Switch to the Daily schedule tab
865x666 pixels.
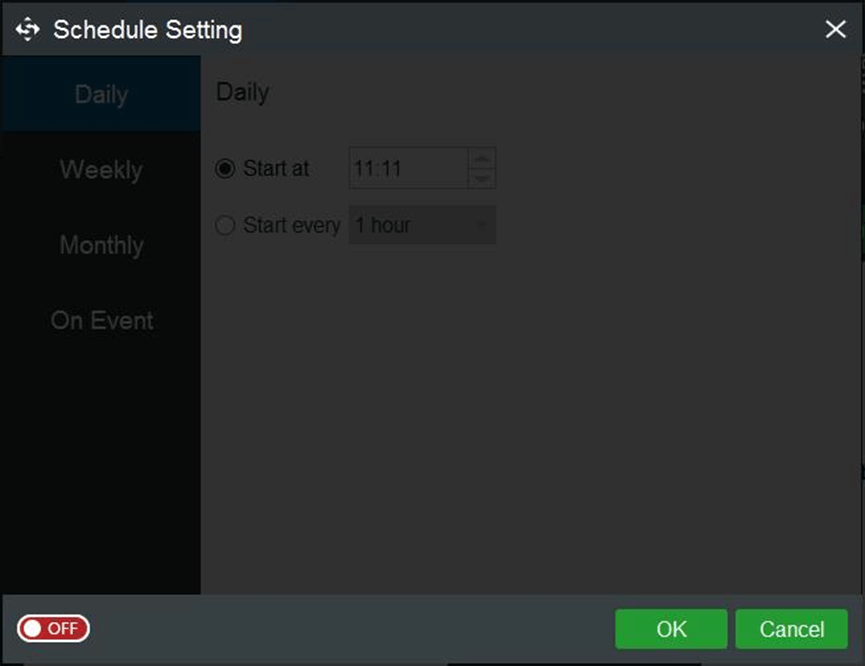[101, 95]
